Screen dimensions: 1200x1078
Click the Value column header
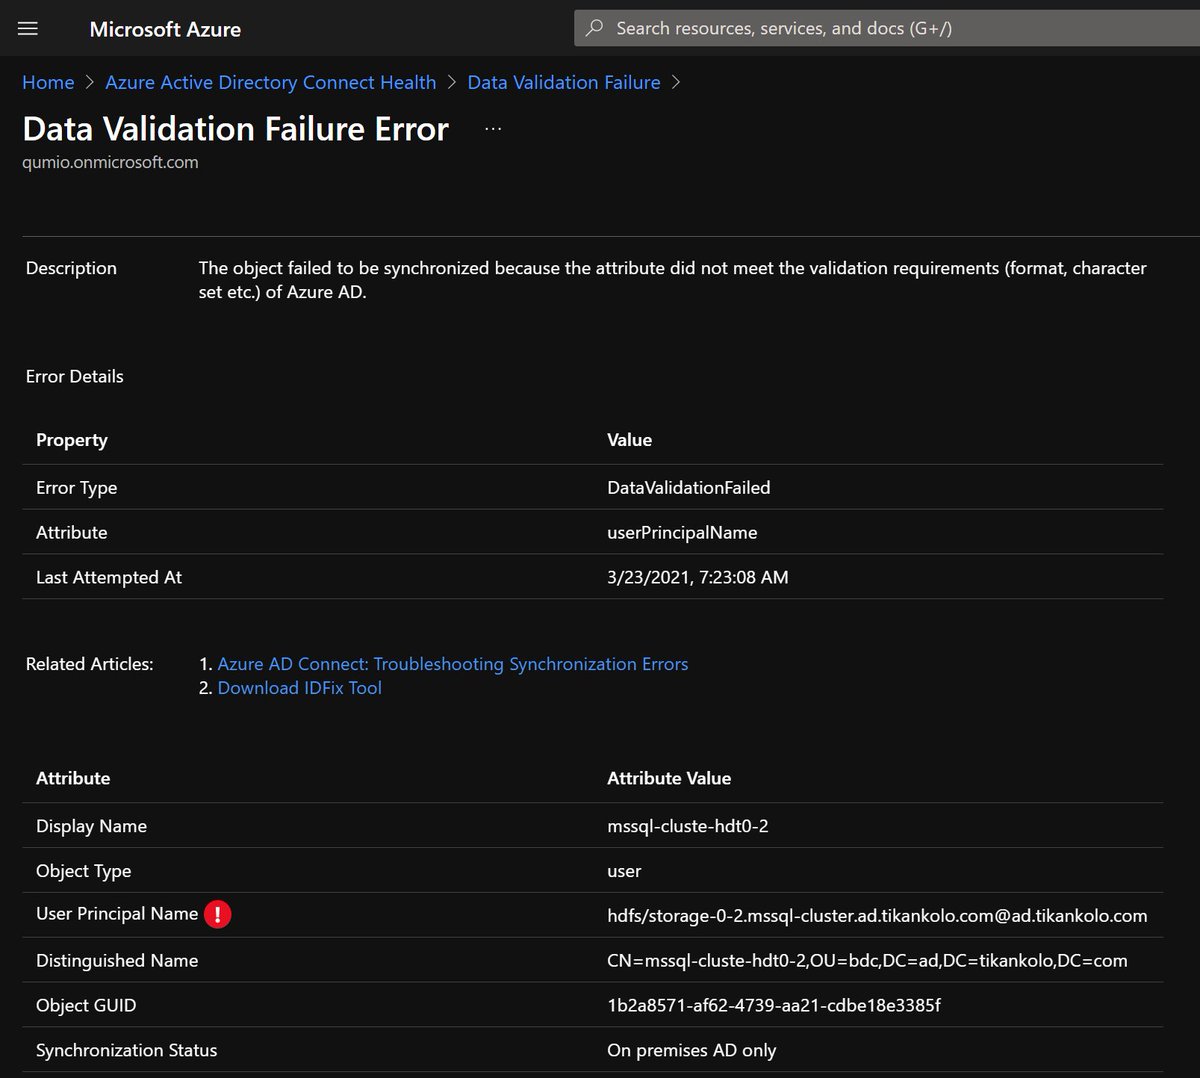(x=630, y=440)
